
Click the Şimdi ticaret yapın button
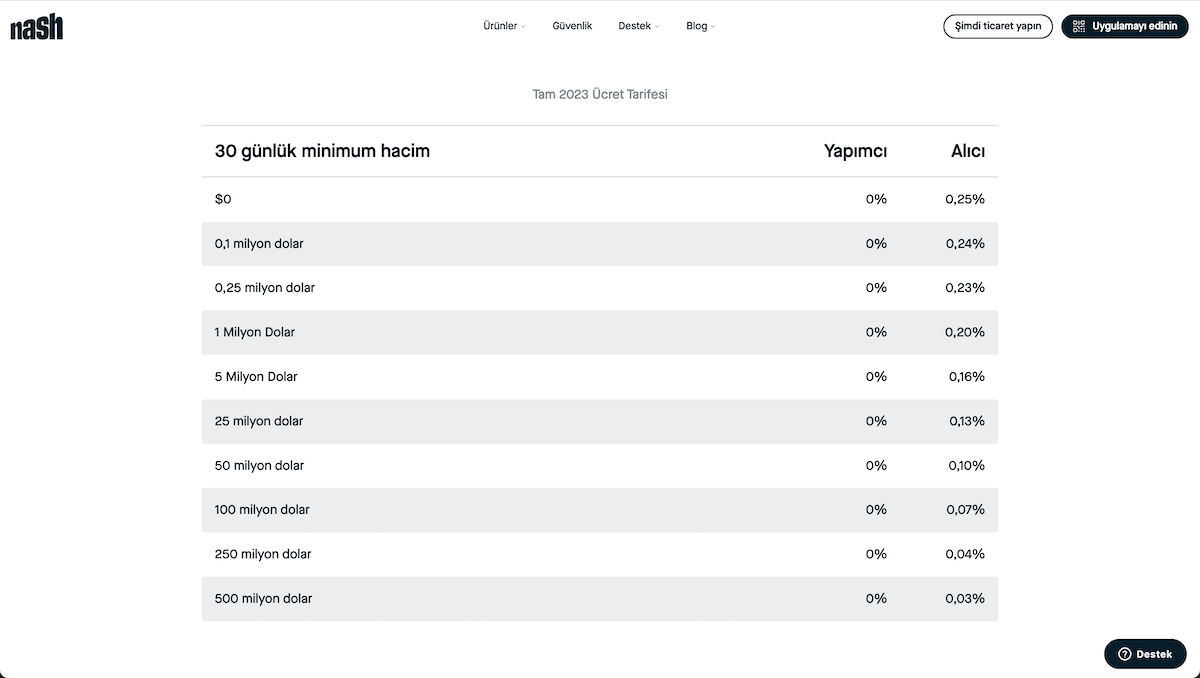998,26
